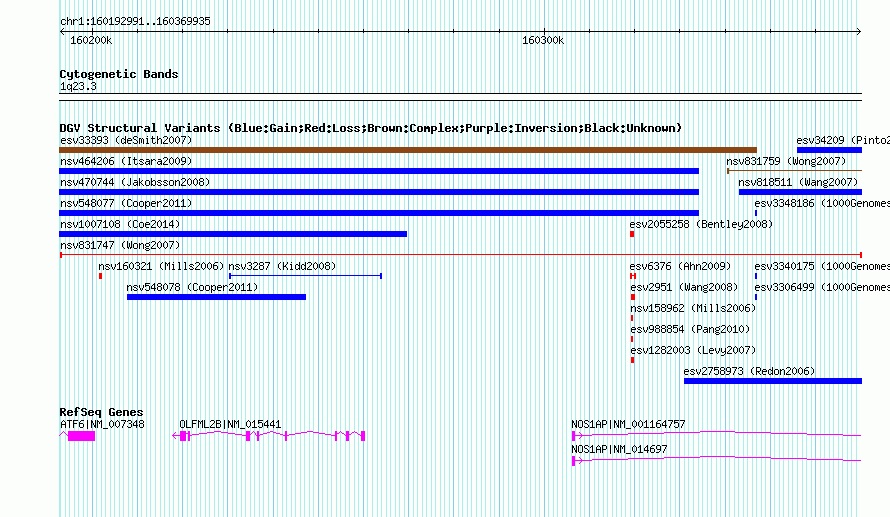This screenshot has width=890, height=517.
Task: Open the esv2055258 (Bentley2008) label
Action: (702, 224)
